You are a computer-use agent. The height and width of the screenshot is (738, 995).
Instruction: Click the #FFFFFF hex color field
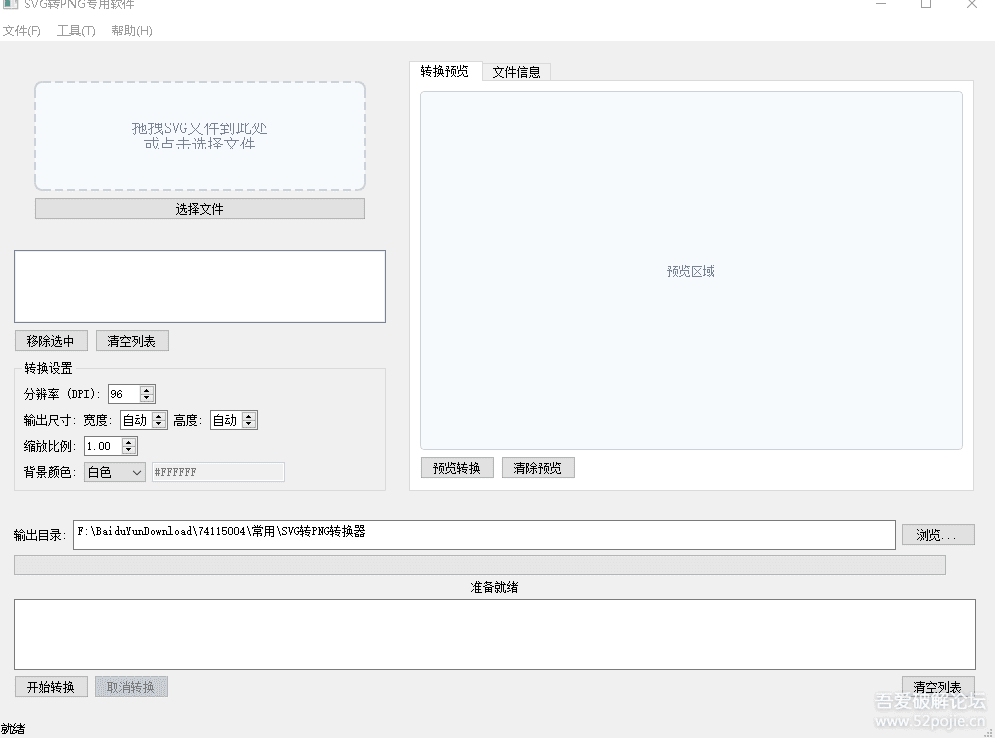[218, 471]
